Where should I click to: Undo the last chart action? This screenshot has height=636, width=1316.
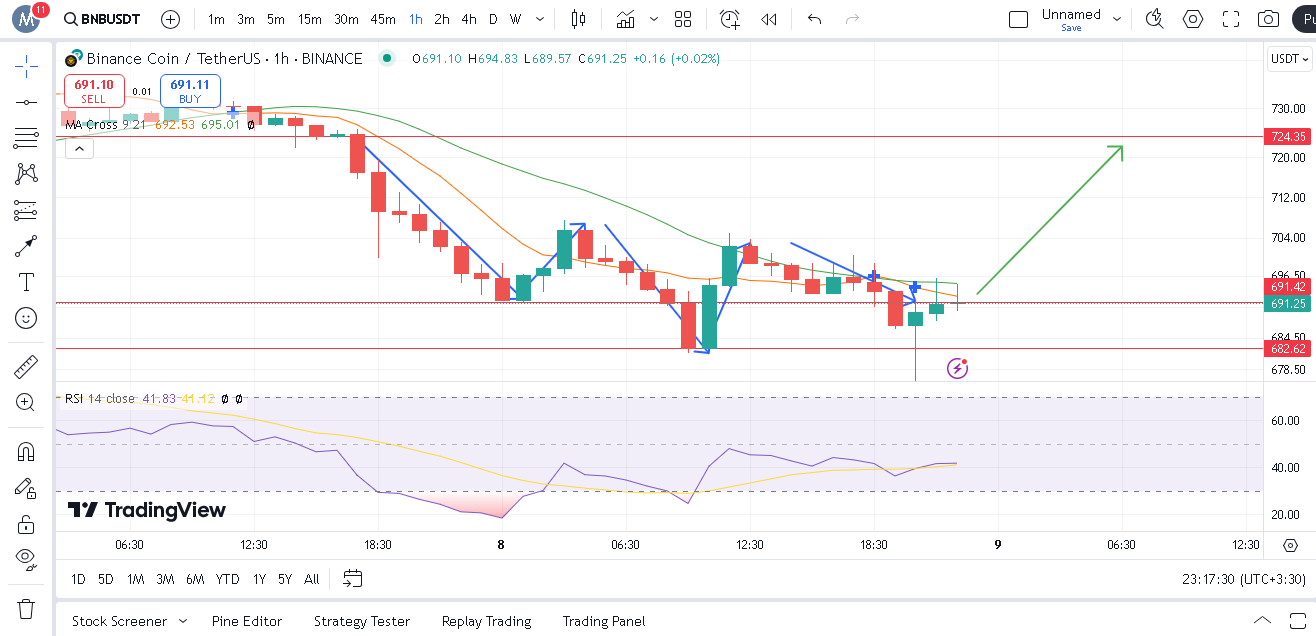(814, 19)
